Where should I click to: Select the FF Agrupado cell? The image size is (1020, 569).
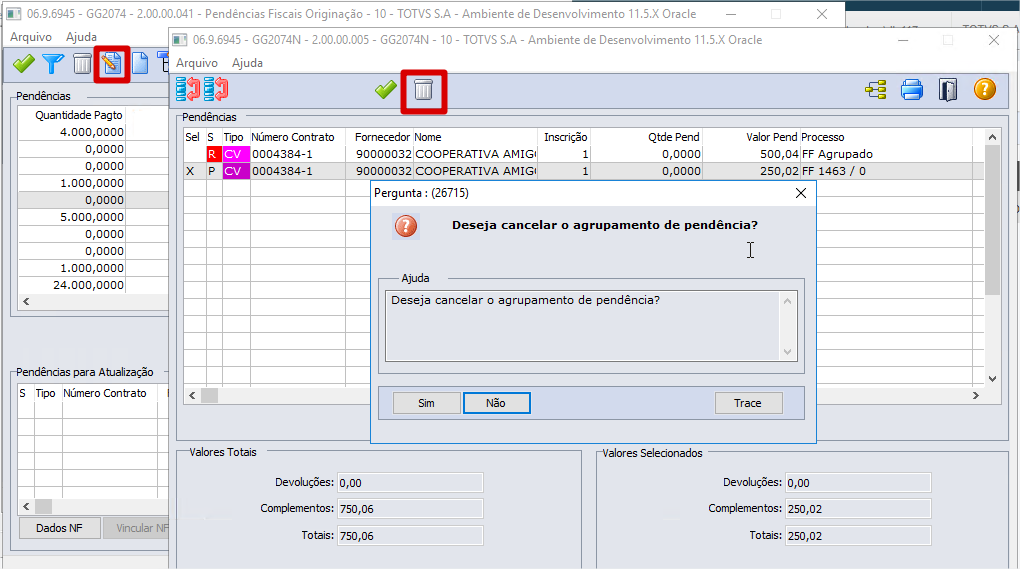[x=837, y=154]
